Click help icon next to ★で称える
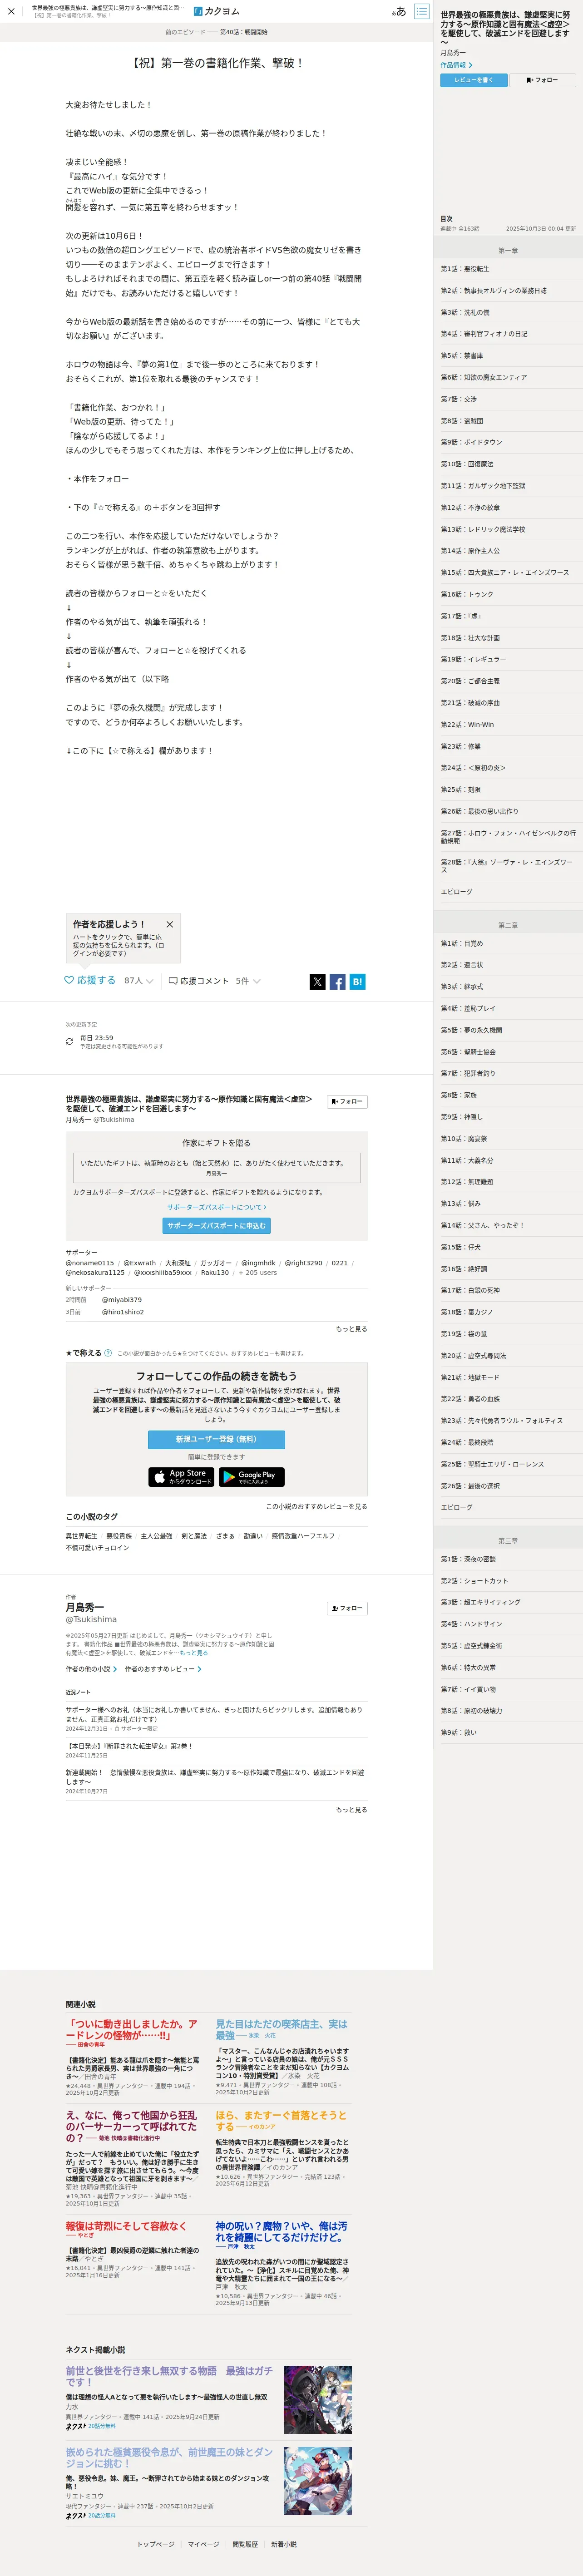Viewport: 583px width, 2576px height. pyautogui.click(x=108, y=1353)
